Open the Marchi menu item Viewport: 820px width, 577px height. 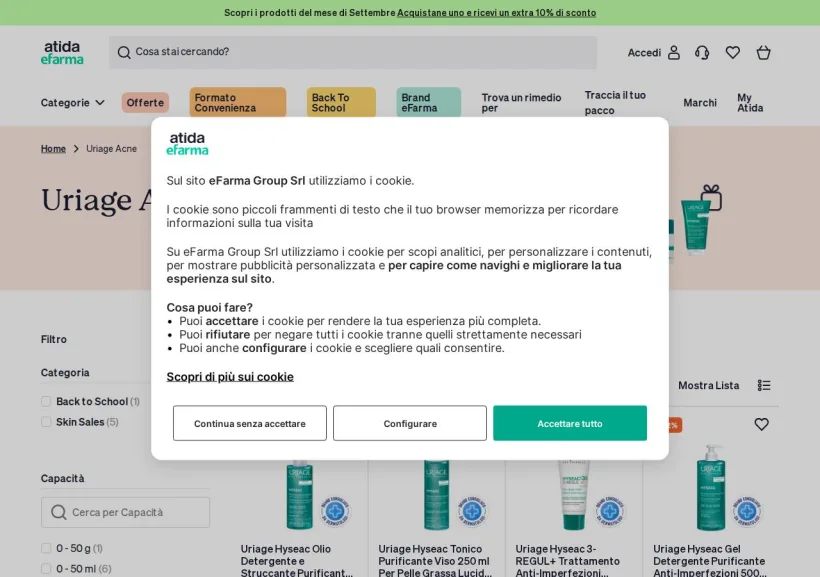[700, 103]
